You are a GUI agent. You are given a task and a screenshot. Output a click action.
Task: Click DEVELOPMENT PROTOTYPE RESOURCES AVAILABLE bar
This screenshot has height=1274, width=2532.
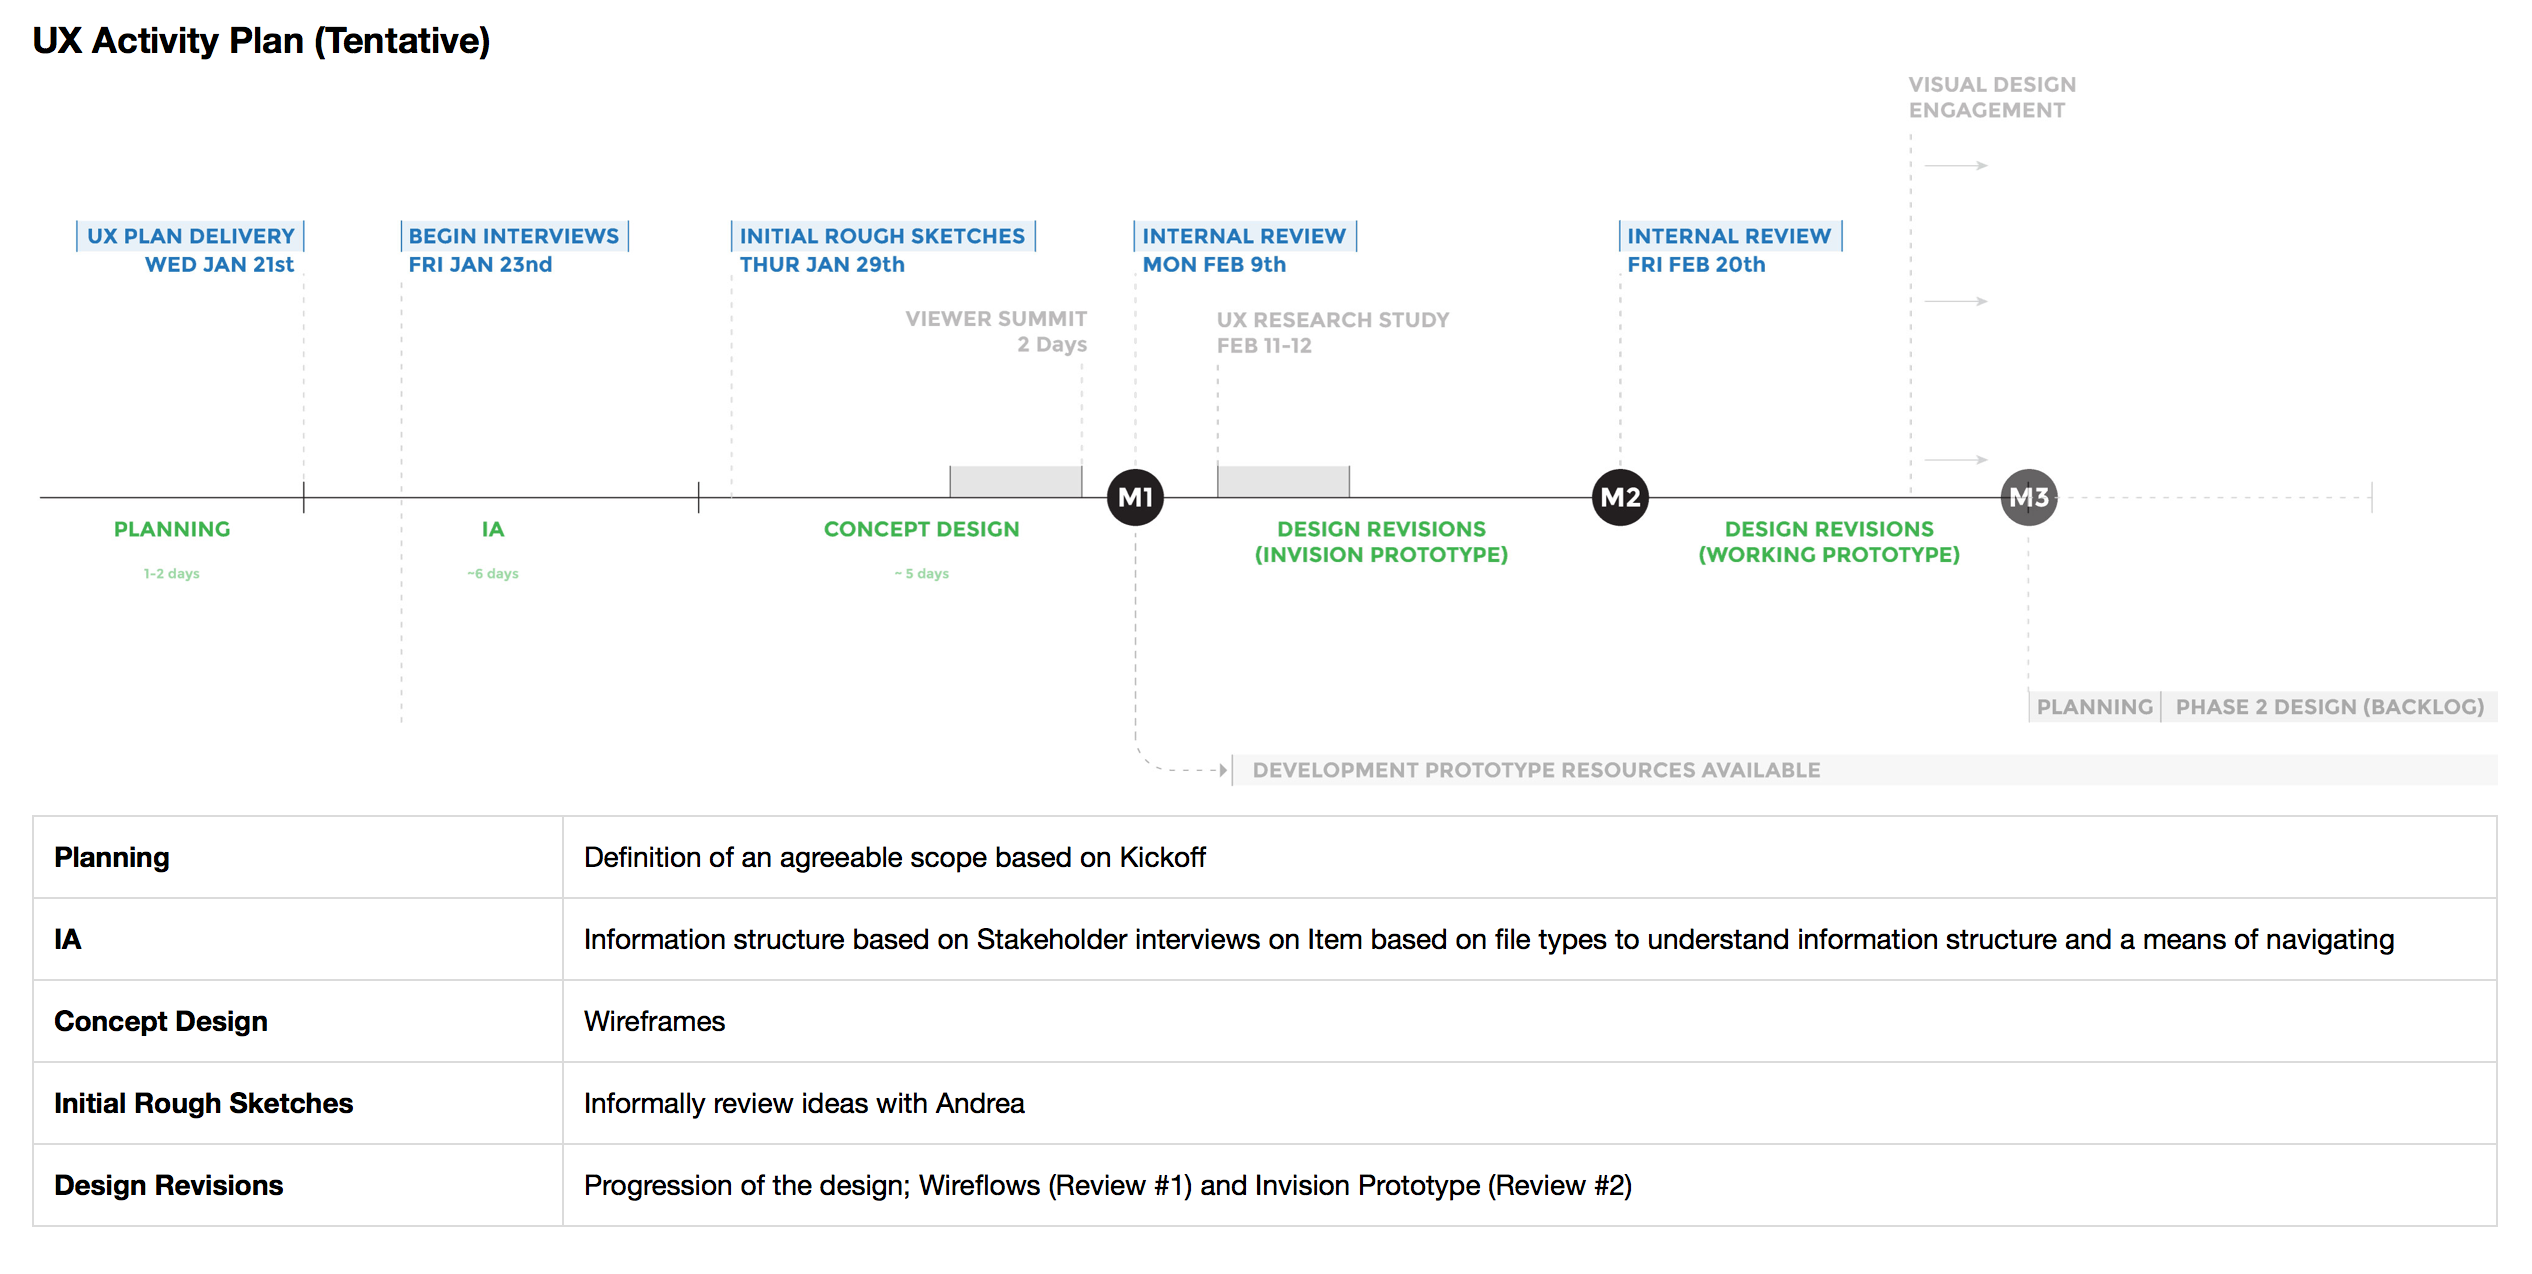pyautogui.click(x=1536, y=770)
